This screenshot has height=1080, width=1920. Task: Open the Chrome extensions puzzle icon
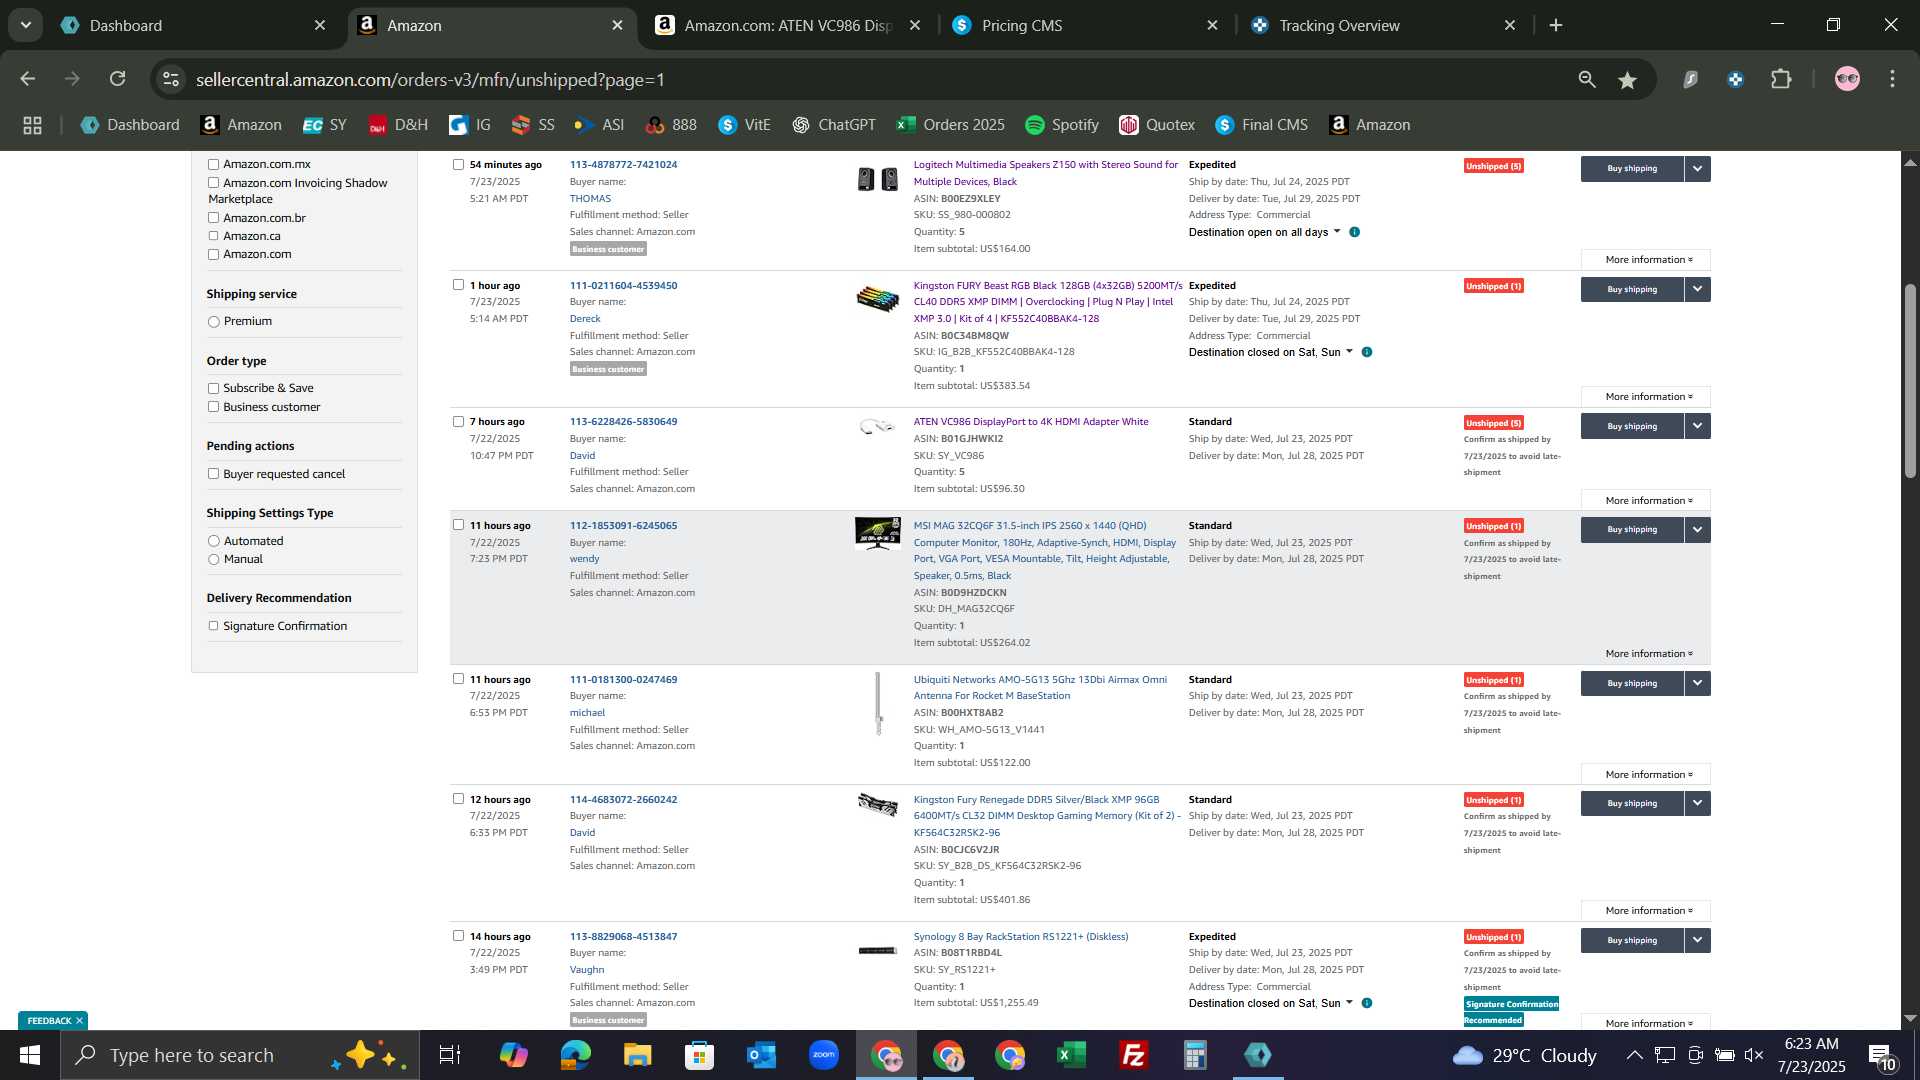point(1781,79)
